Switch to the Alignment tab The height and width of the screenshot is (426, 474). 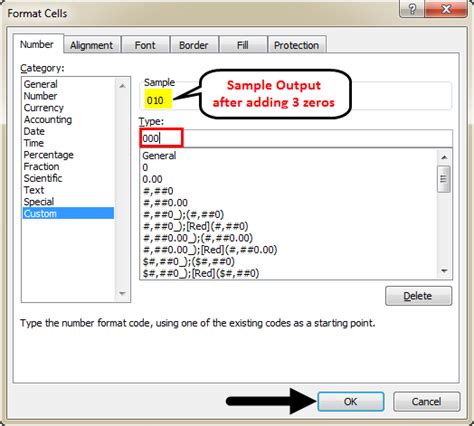91,45
